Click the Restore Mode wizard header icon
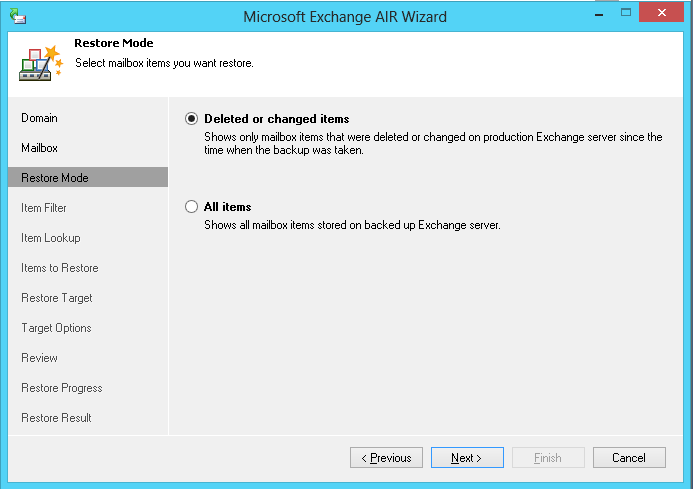Screen dimensions: 693x489 tap(41, 63)
